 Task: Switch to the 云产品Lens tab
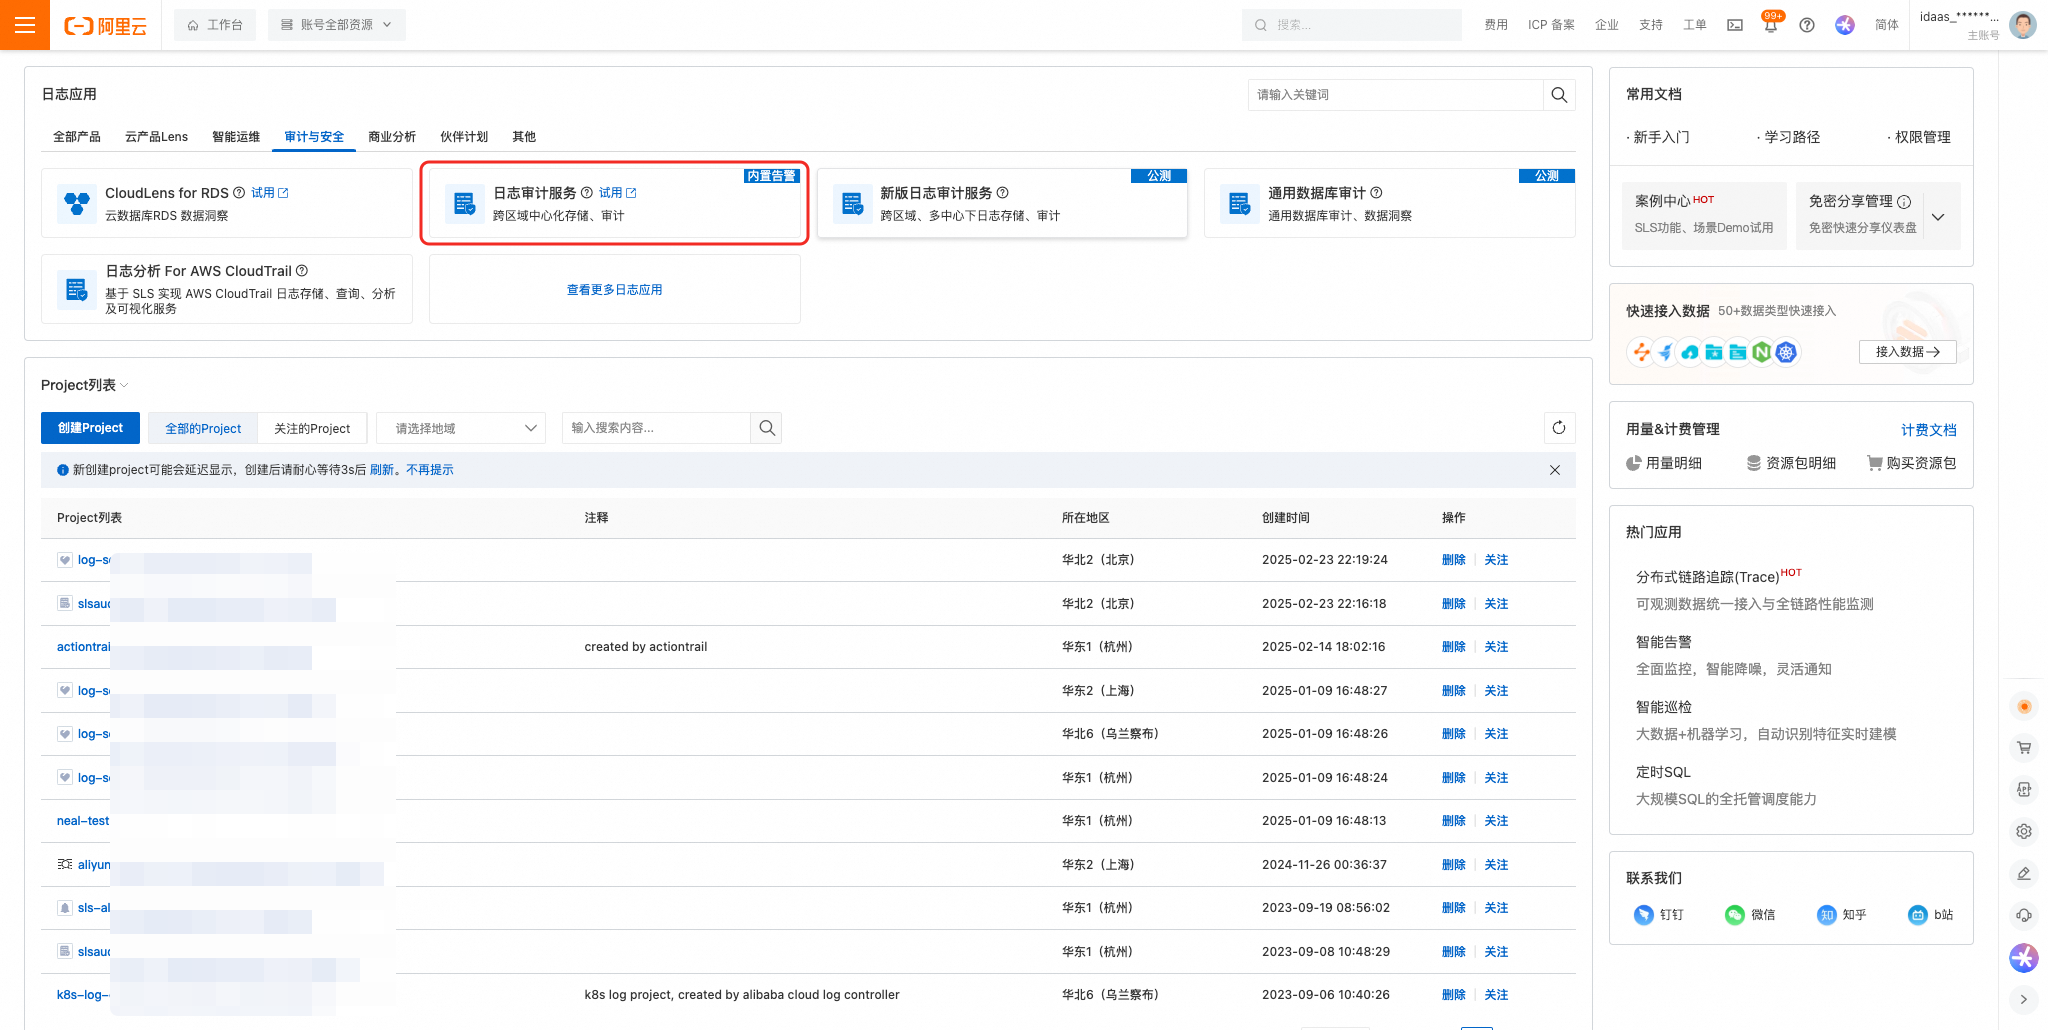point(156,137)
